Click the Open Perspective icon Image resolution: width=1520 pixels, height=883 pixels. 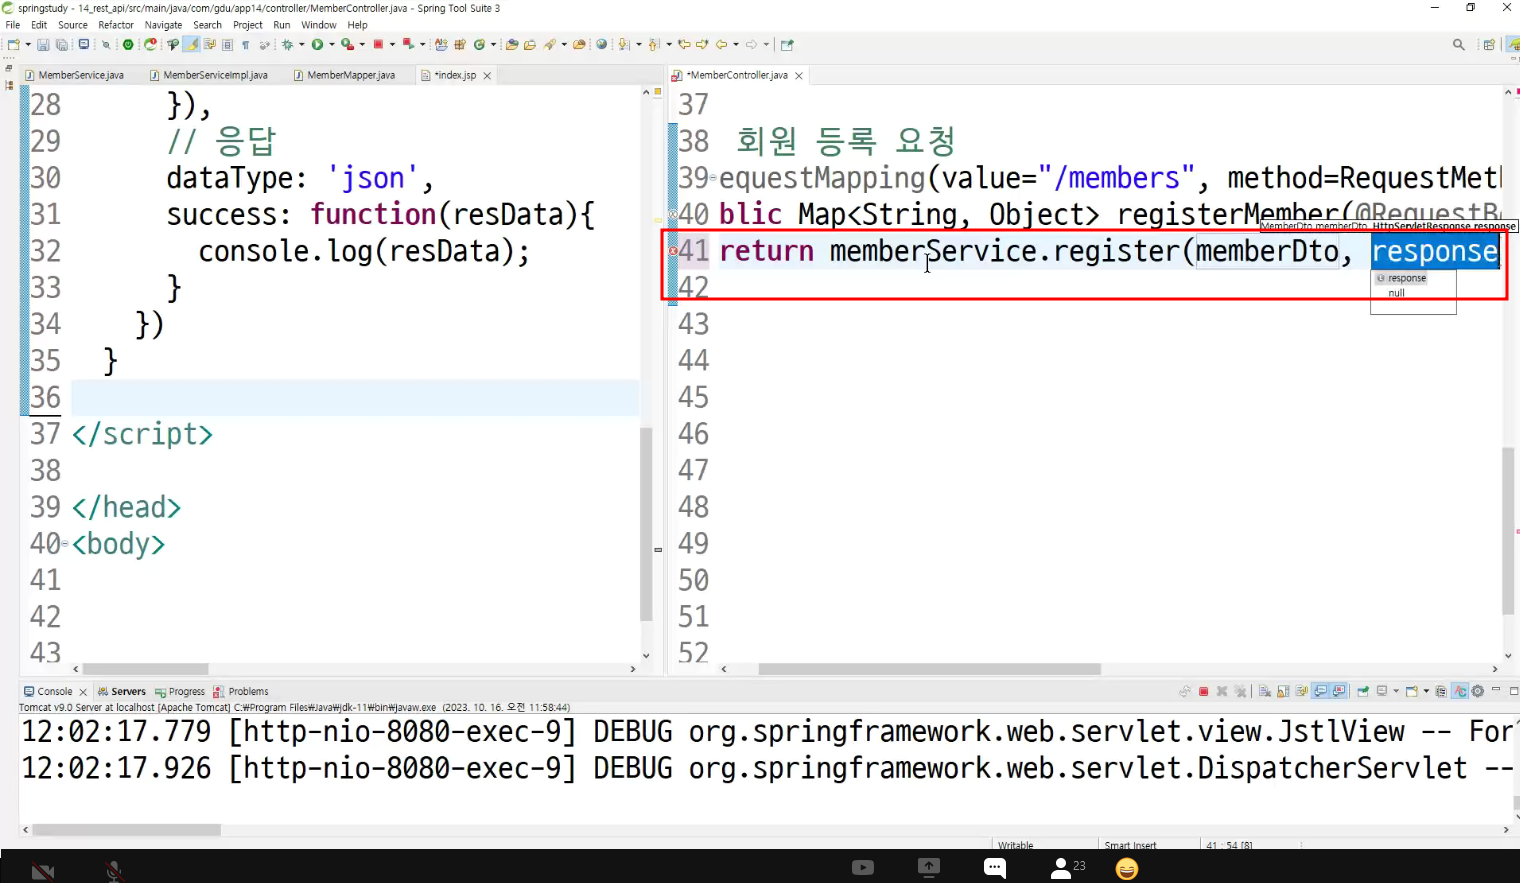[1488, 45]
